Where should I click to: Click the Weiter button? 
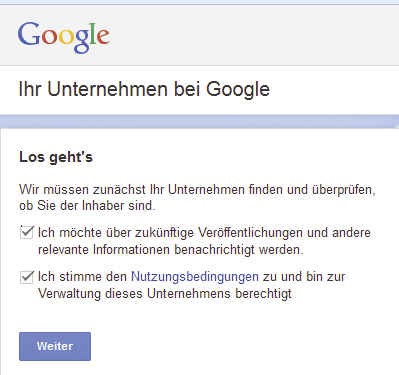[55, 346]
